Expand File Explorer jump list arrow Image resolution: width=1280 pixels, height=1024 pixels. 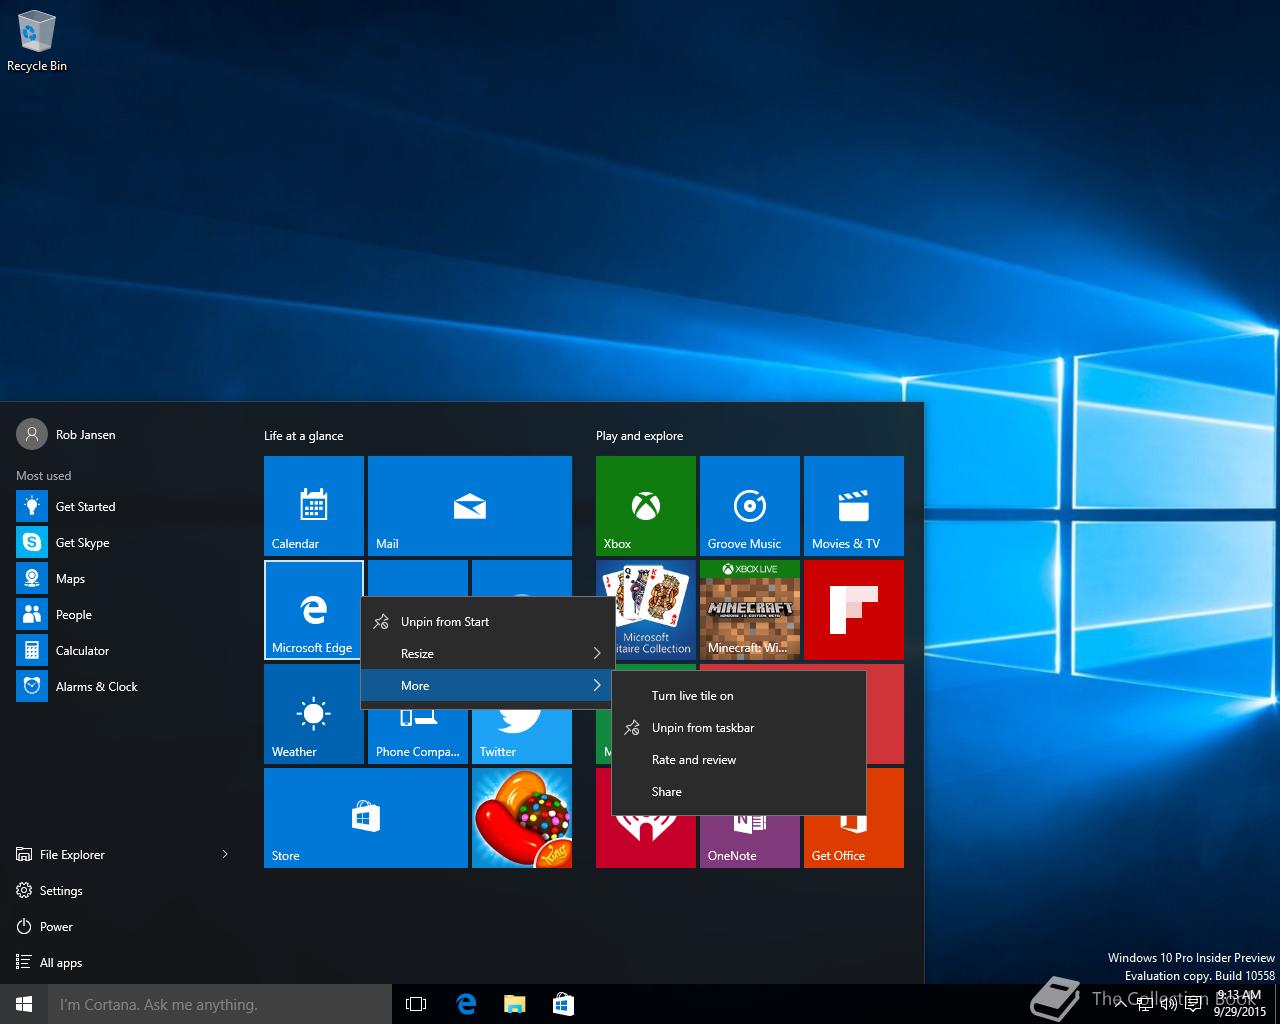[225, 854]
